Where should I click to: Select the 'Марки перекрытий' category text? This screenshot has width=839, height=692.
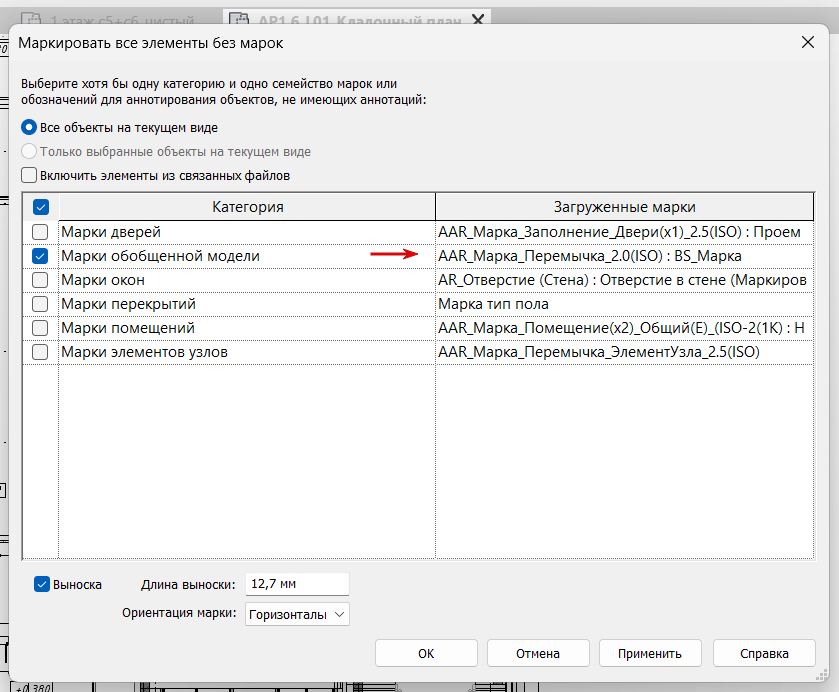128,304
